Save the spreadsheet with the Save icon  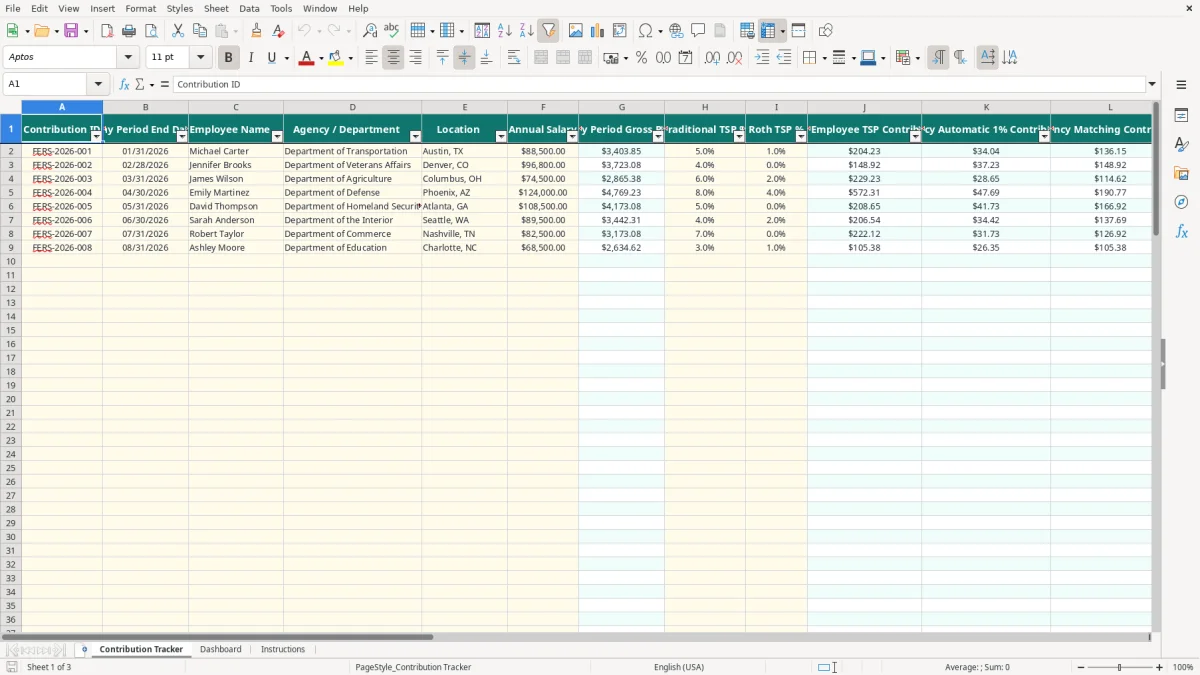(x=71, y=31)
